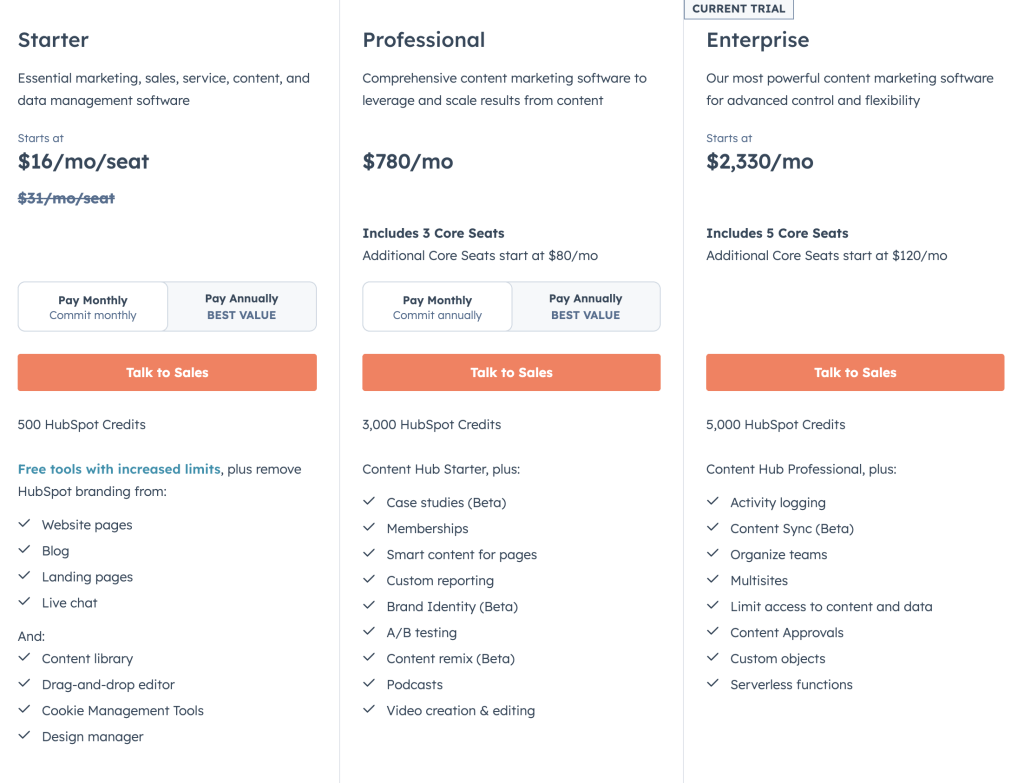Click the checkmark next to A/B testing

click(368, 632)
